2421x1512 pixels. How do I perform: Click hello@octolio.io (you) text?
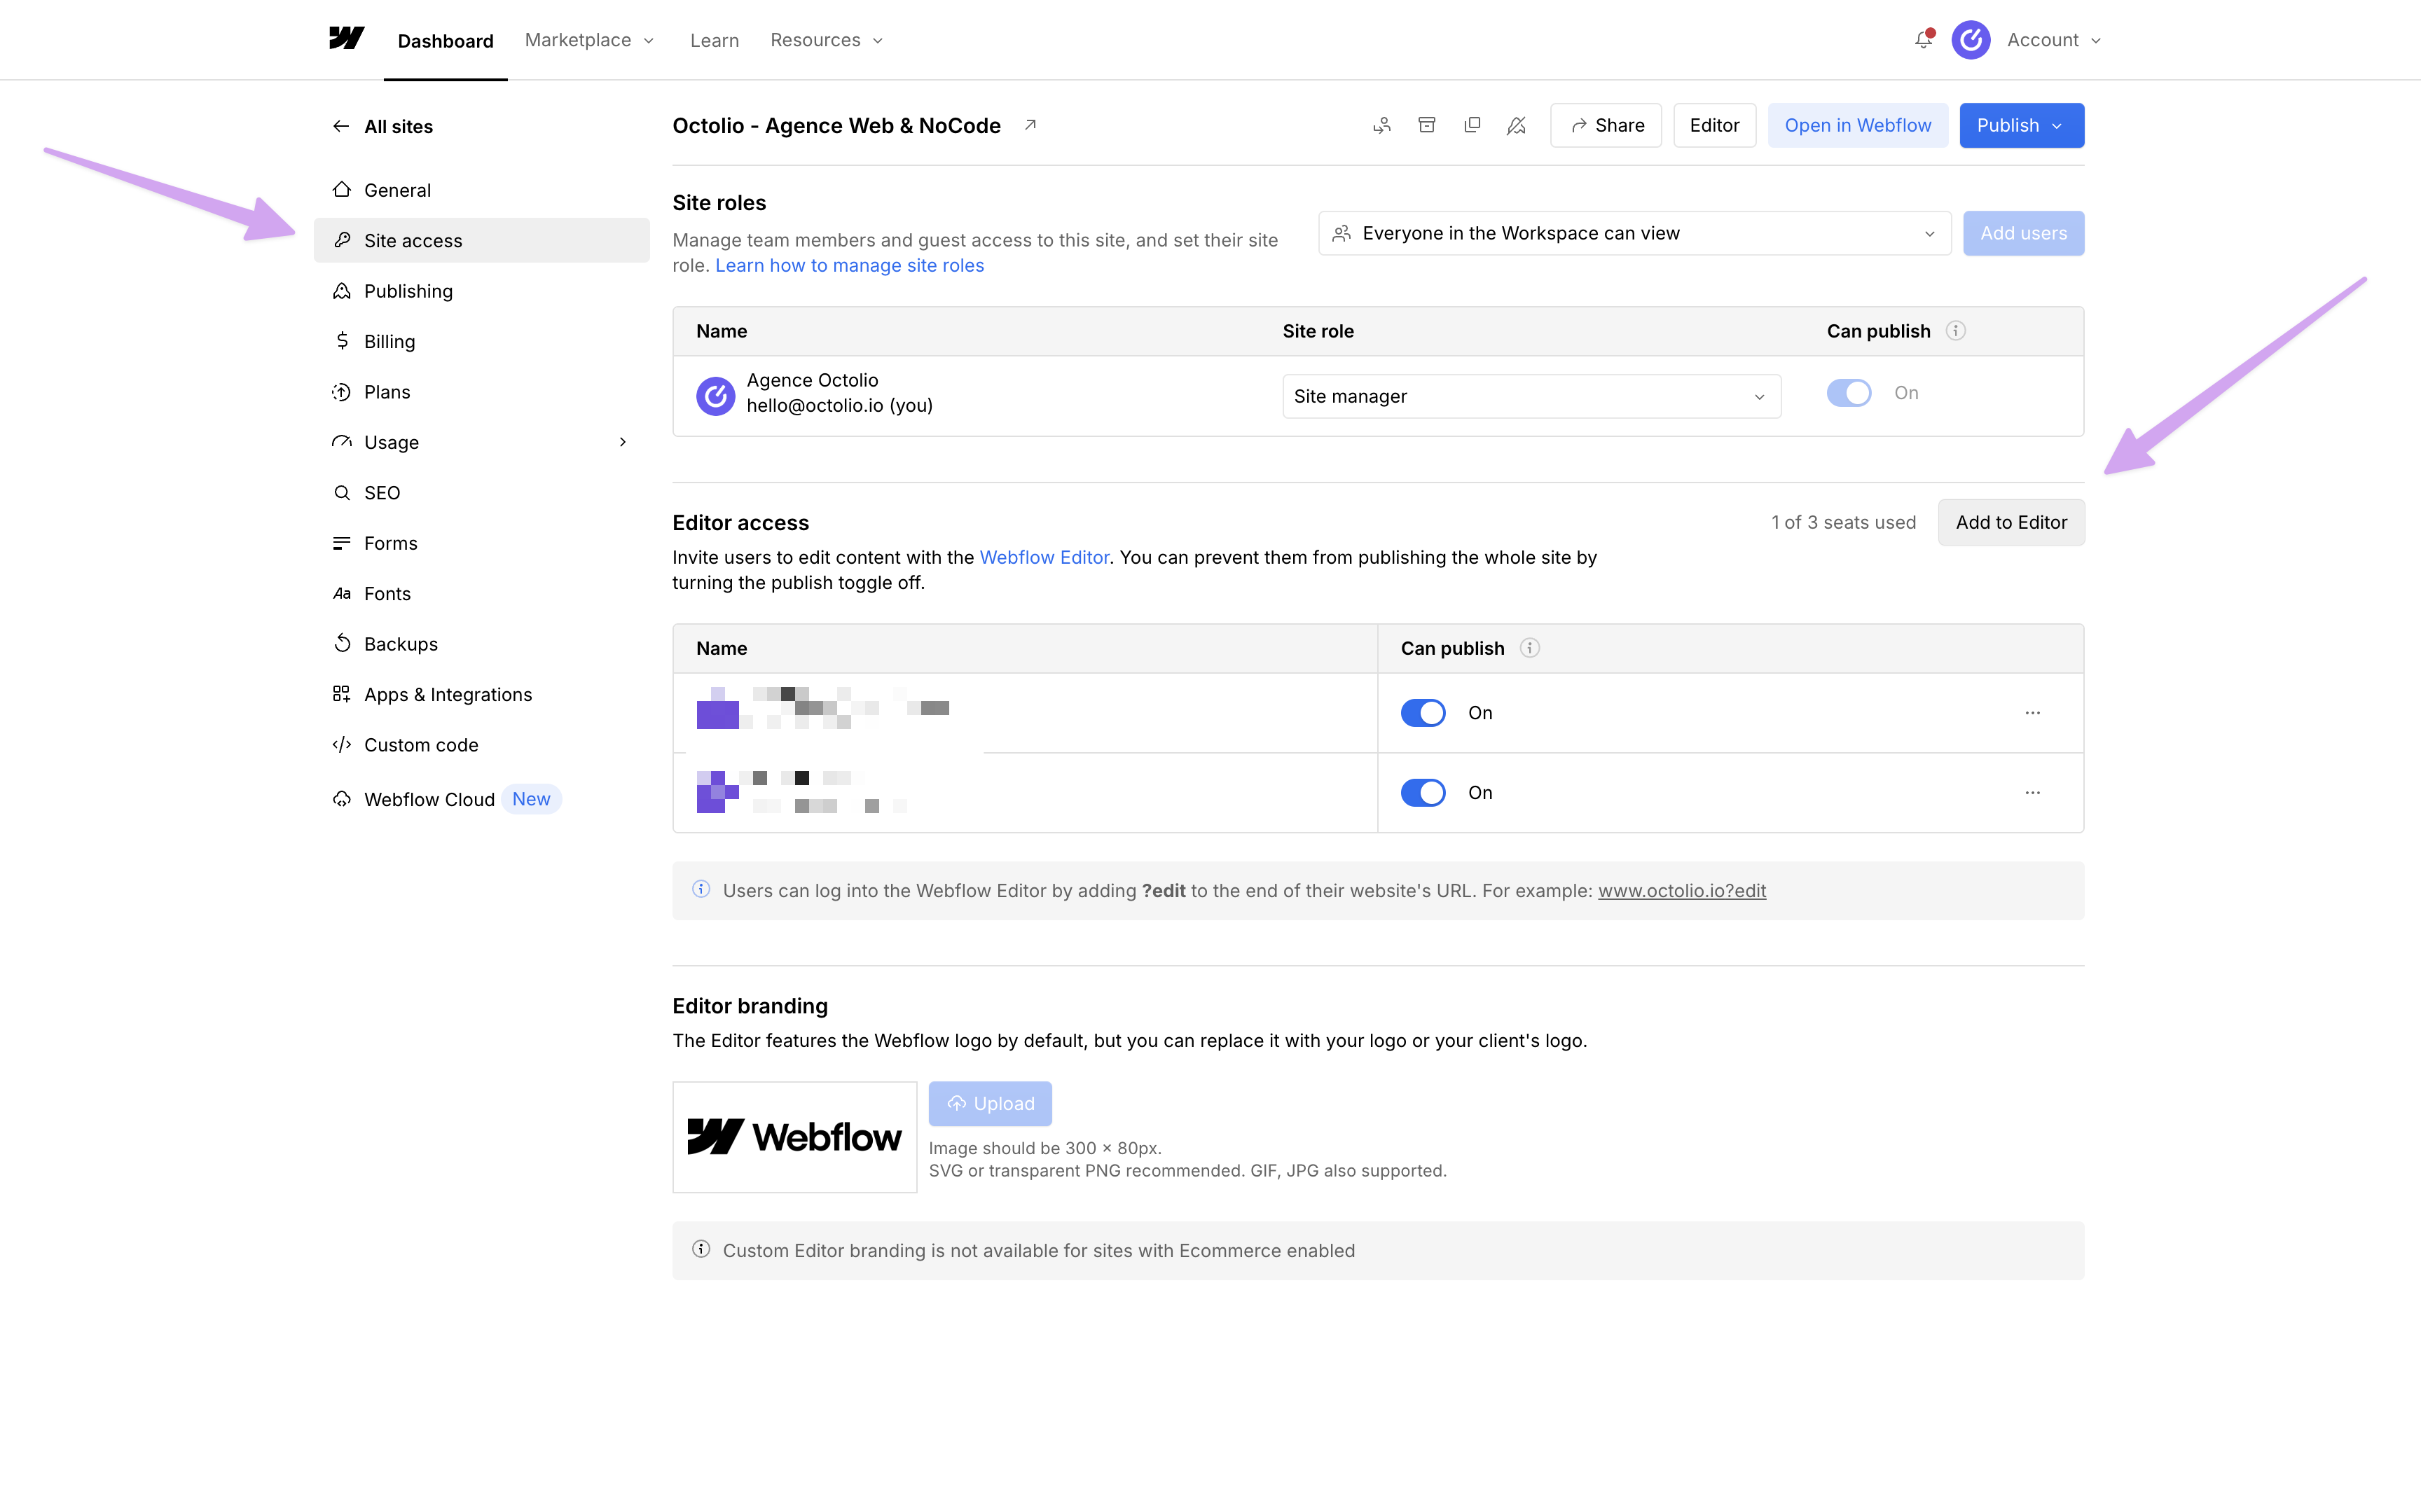(x=839, y=405)
